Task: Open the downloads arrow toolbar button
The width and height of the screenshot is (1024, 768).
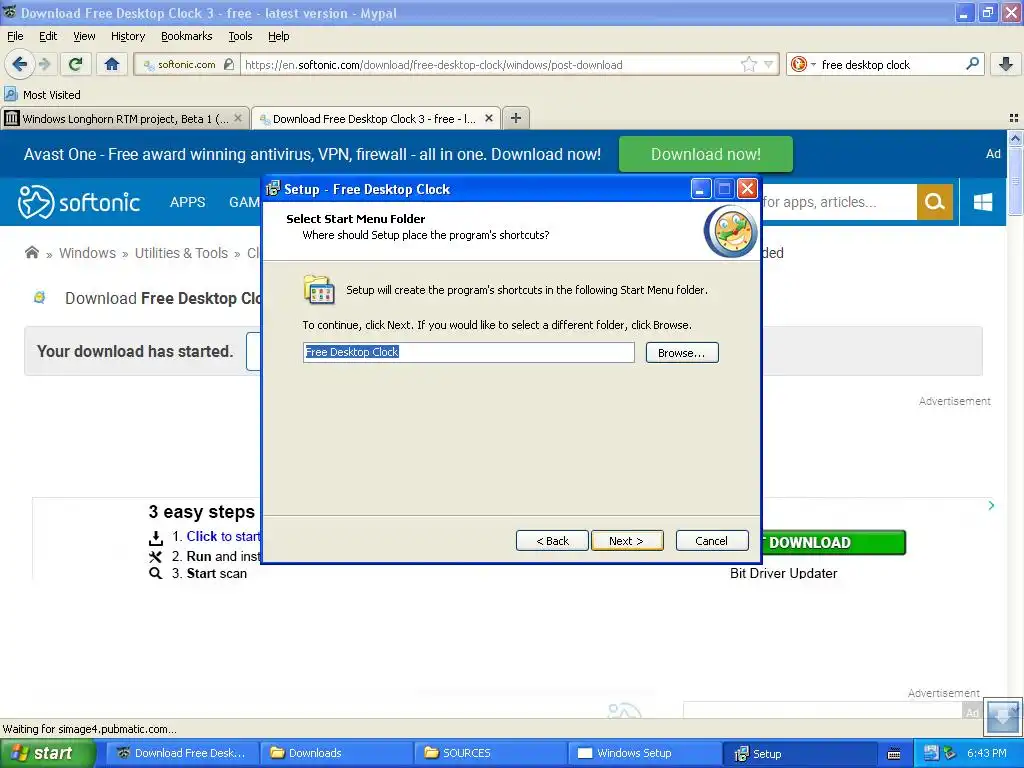Action: 1006,64
